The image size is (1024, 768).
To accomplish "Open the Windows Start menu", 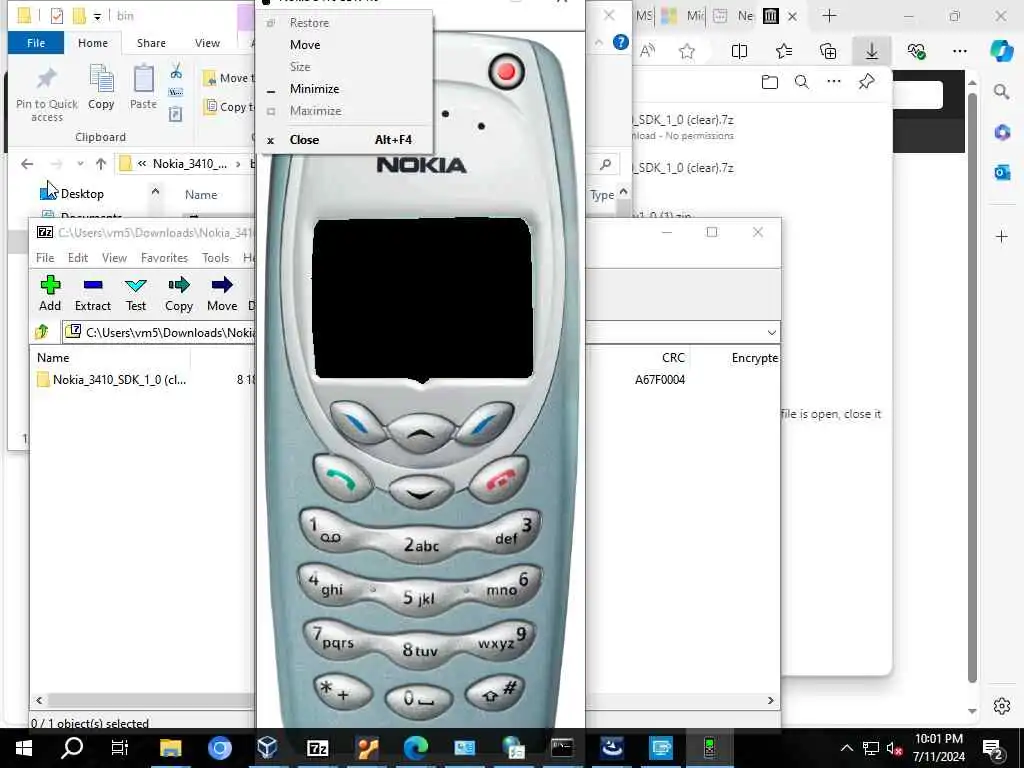I will (24, 748).
